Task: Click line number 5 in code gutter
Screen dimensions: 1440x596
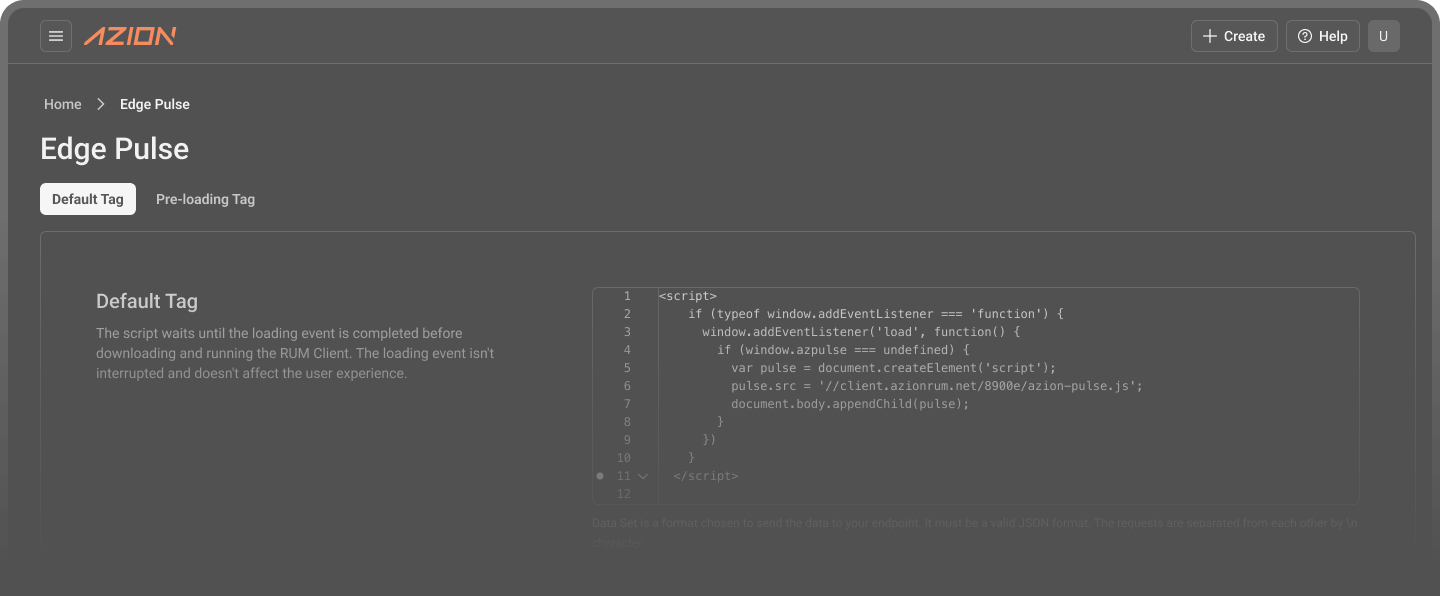Action: click(627, 368)
